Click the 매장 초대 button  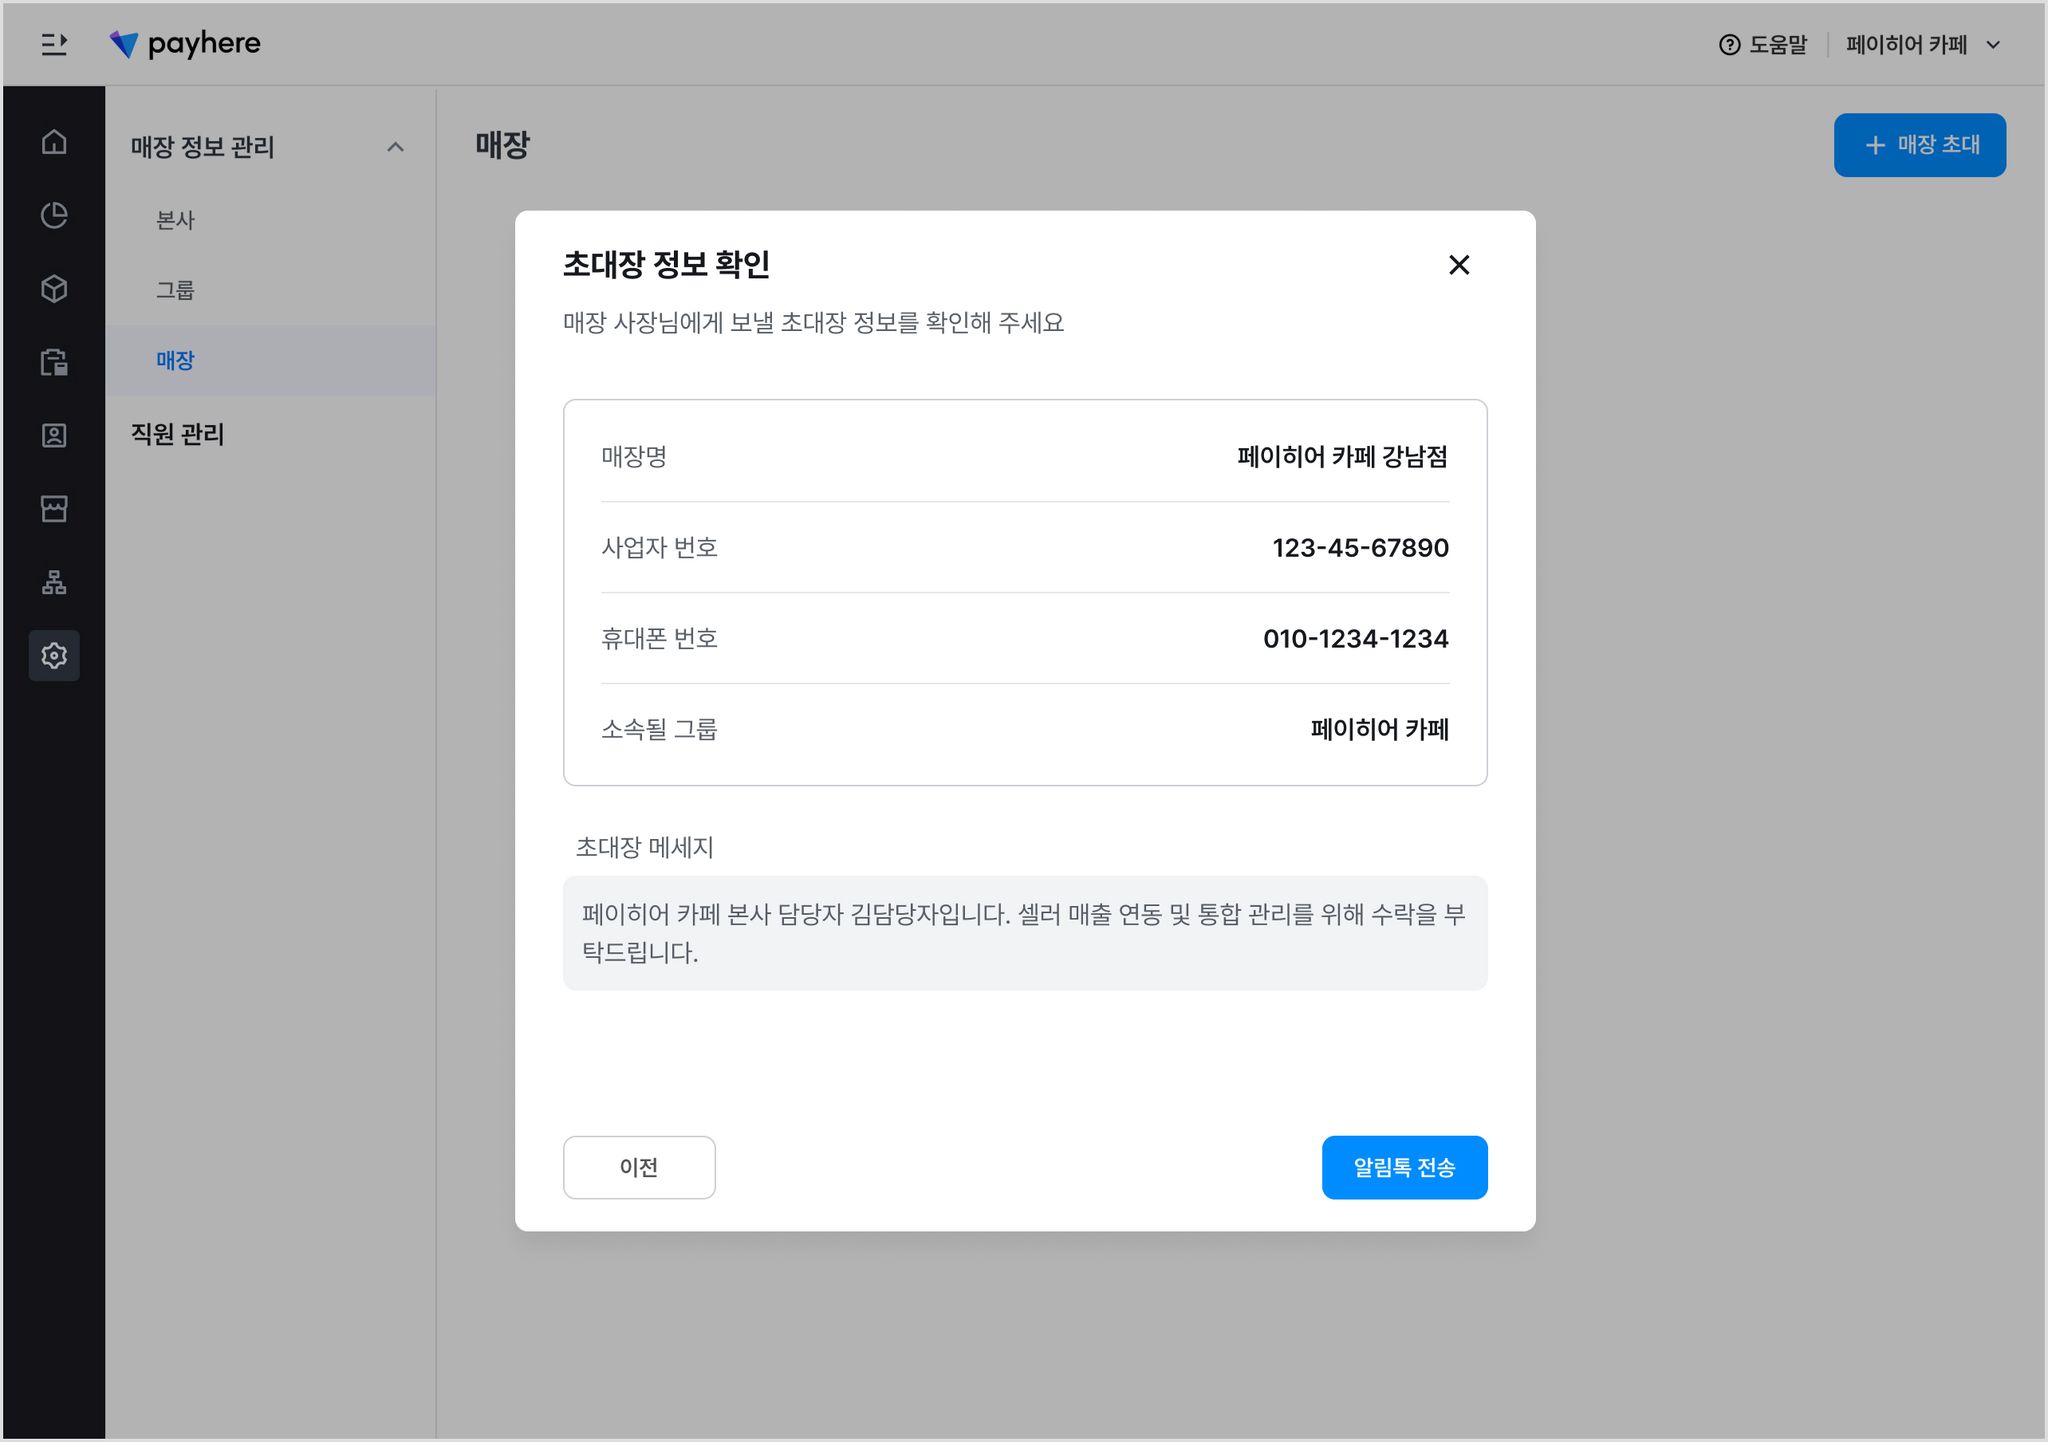pyautogui.click(x=1919, y=145)
